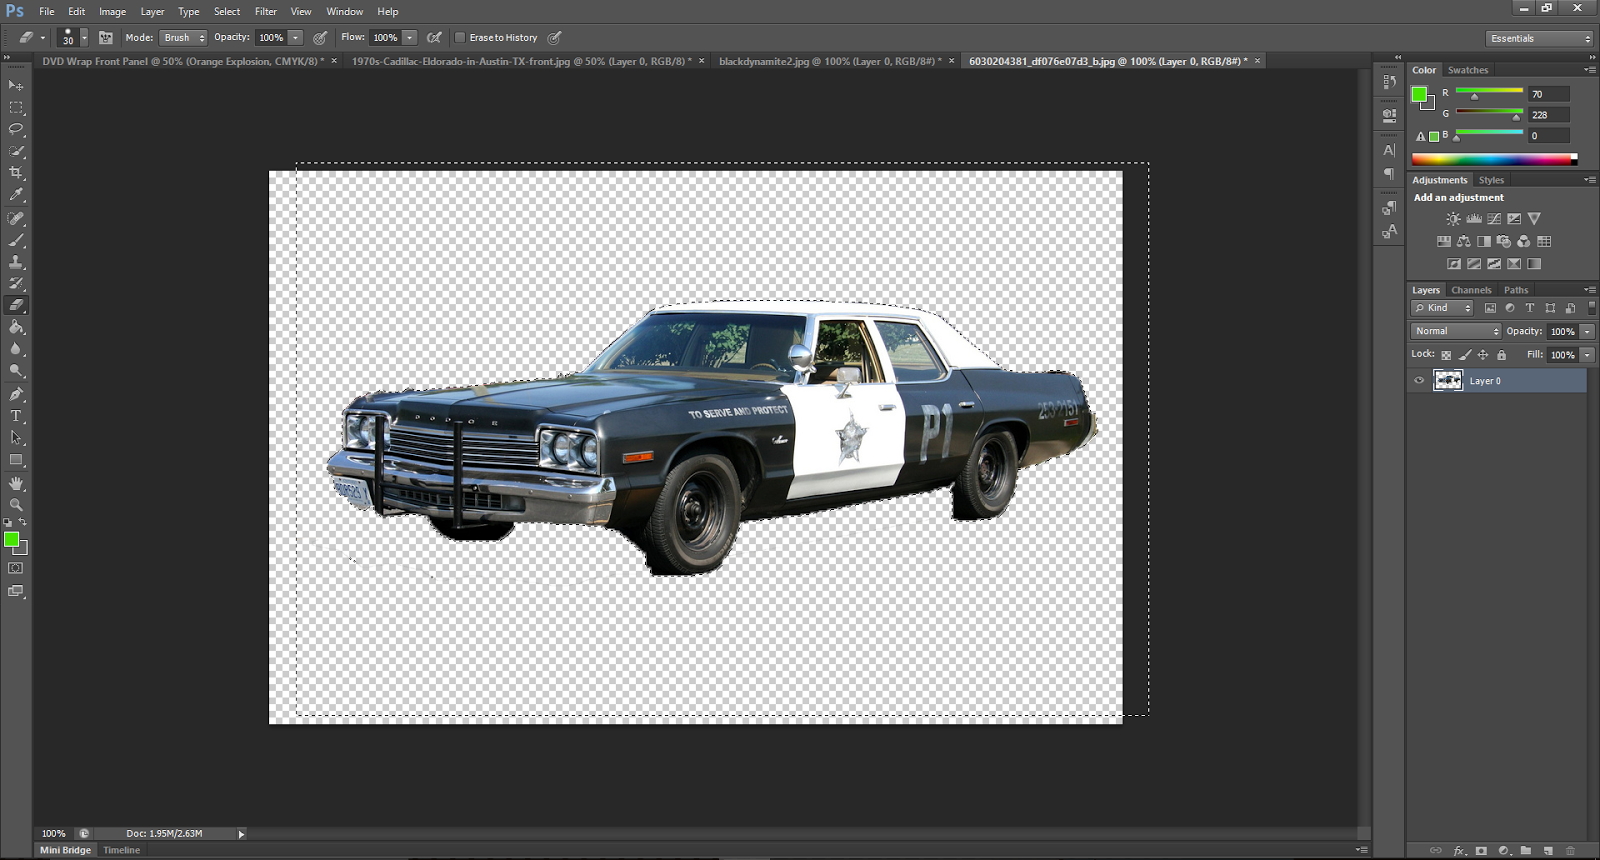The height and width of the screenshot is (860, 1600).
Task: Select the Paint Bucket tool
Action: coord(16,327)
